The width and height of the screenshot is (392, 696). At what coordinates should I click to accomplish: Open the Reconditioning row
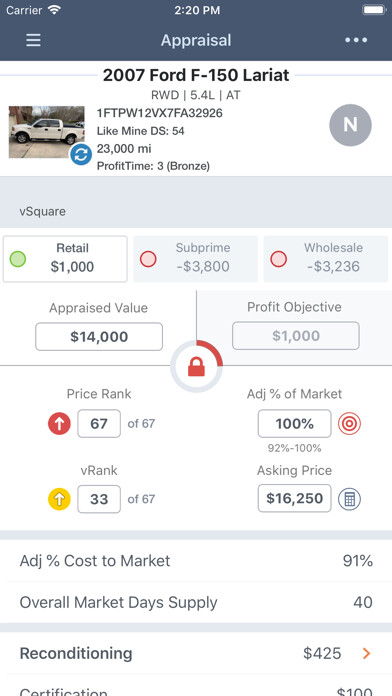(196, 653)
